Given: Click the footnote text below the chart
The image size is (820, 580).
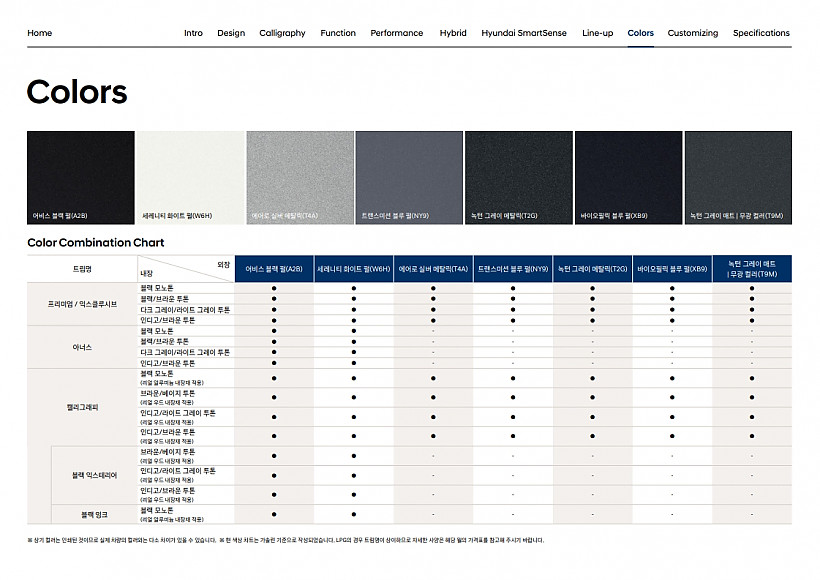Looking at the screenshot, I should 286,540.
